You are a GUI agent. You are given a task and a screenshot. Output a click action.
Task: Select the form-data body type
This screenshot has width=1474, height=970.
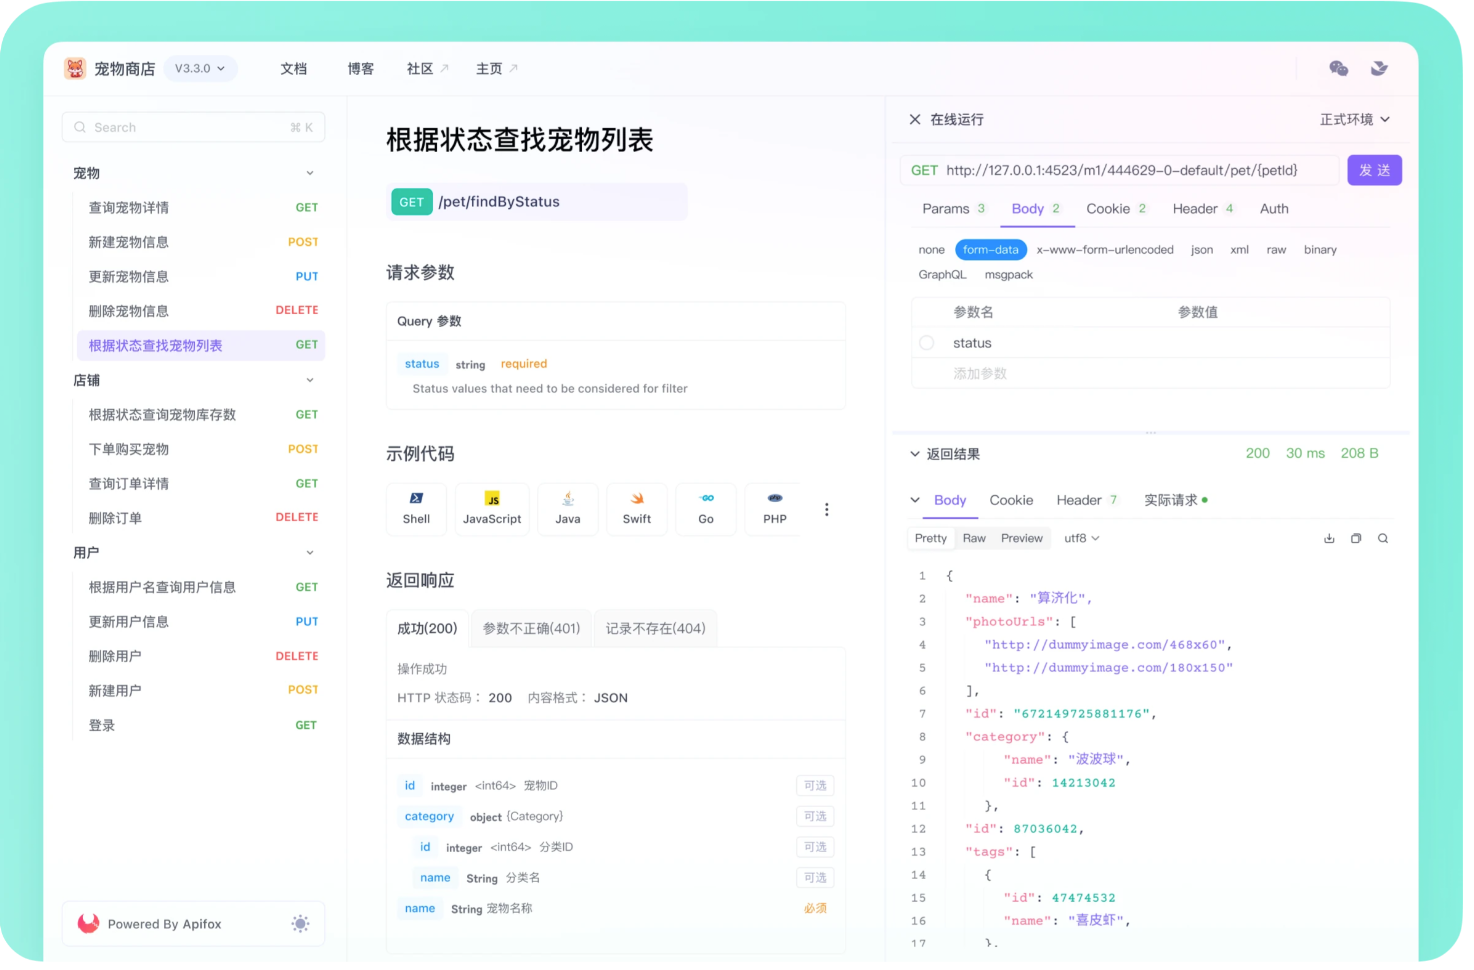pyautogui.click(x=990, y=250)
